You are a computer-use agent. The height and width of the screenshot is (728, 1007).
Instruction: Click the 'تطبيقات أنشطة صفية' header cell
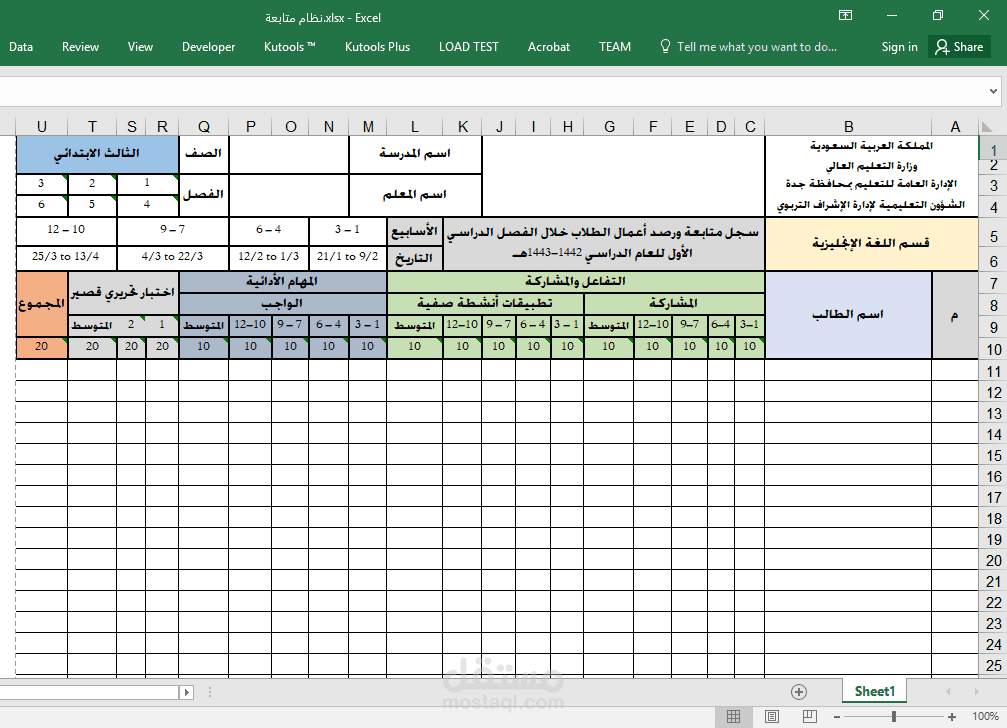pyautogui.click(x=486, y=303)
